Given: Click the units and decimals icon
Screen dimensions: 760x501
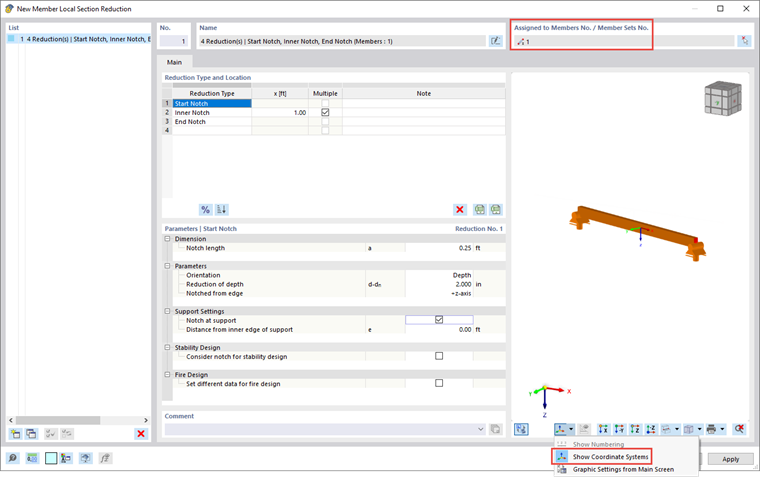Looking at the screenshot, I should tap(32, 458).
